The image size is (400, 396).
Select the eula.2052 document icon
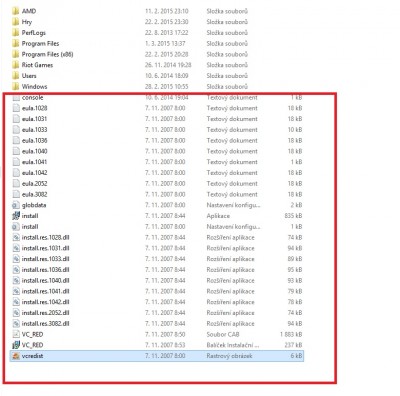click(x=16, y=183)
